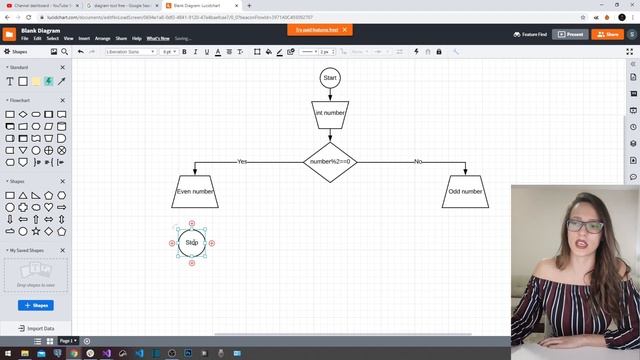Screen dimensions: 640x360
Task: Close the Flowchart shapes section
Action: (x=62, y=100)
